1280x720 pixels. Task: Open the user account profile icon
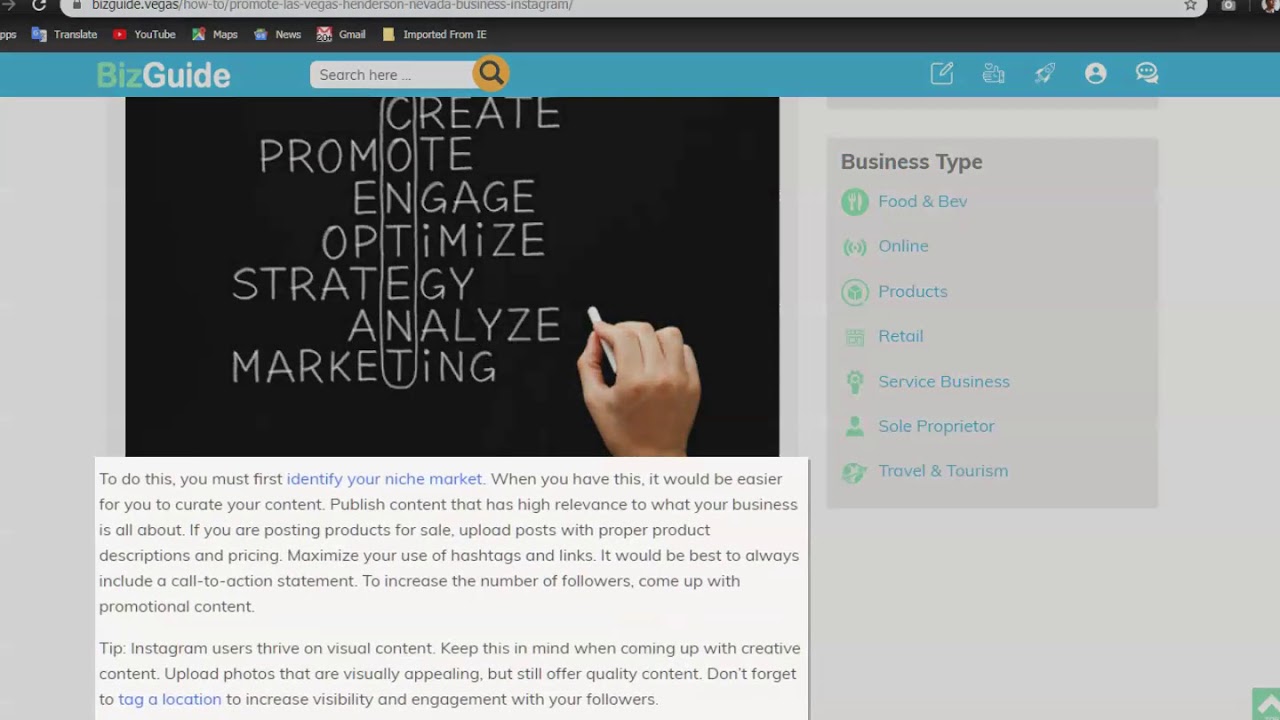point(1096,73)
